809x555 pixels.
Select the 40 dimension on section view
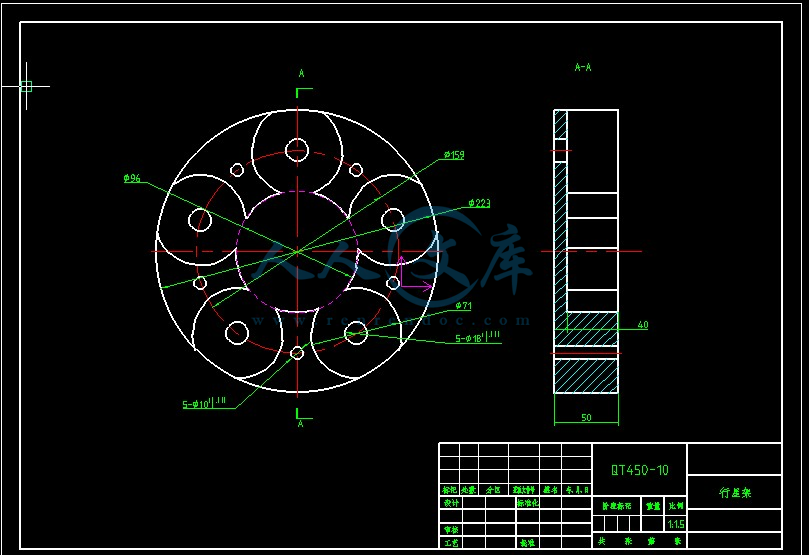(x=642, y=325)
